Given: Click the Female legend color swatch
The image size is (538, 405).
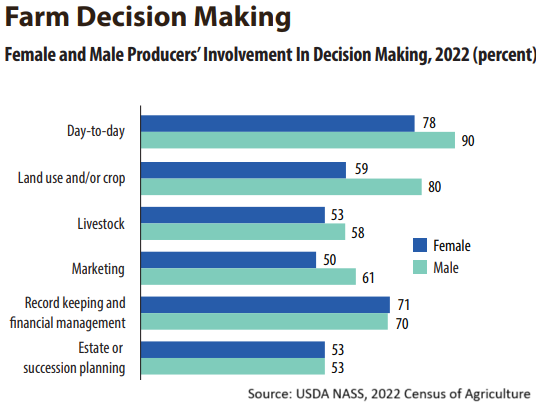Looking at the screenshot, I should pyautogui.click(x=420, y=245).
